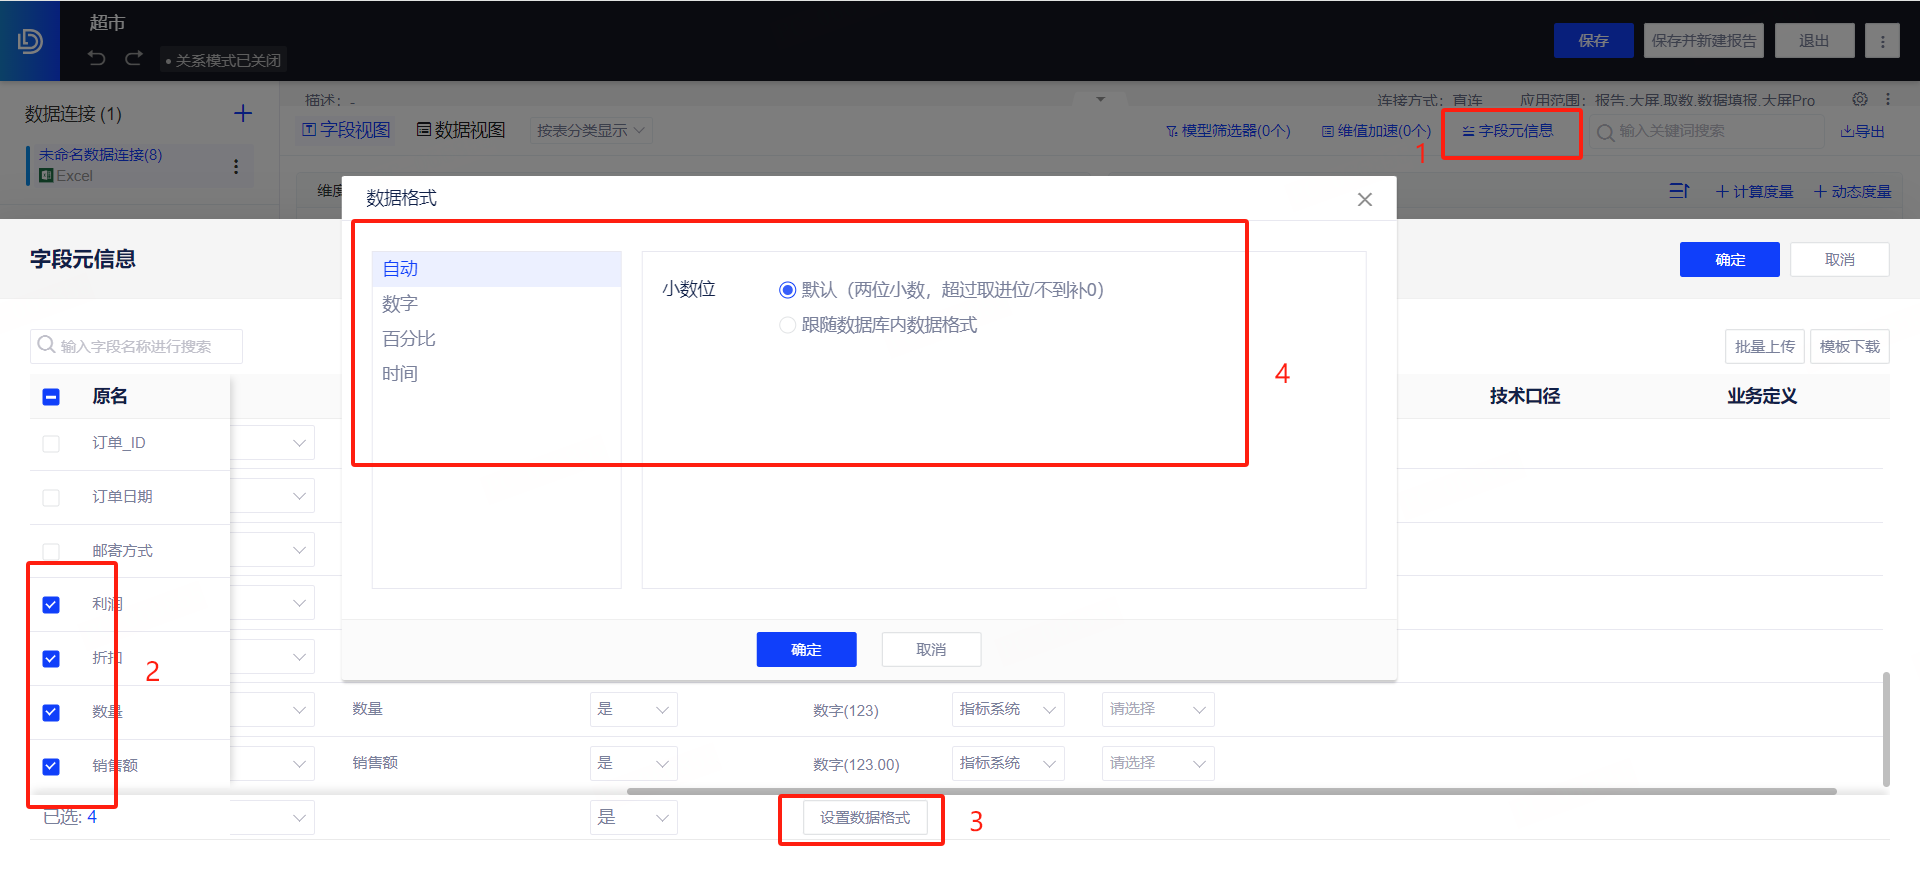Click blue 确定 button in 数据格式 dialog

[x=806, y=650]
